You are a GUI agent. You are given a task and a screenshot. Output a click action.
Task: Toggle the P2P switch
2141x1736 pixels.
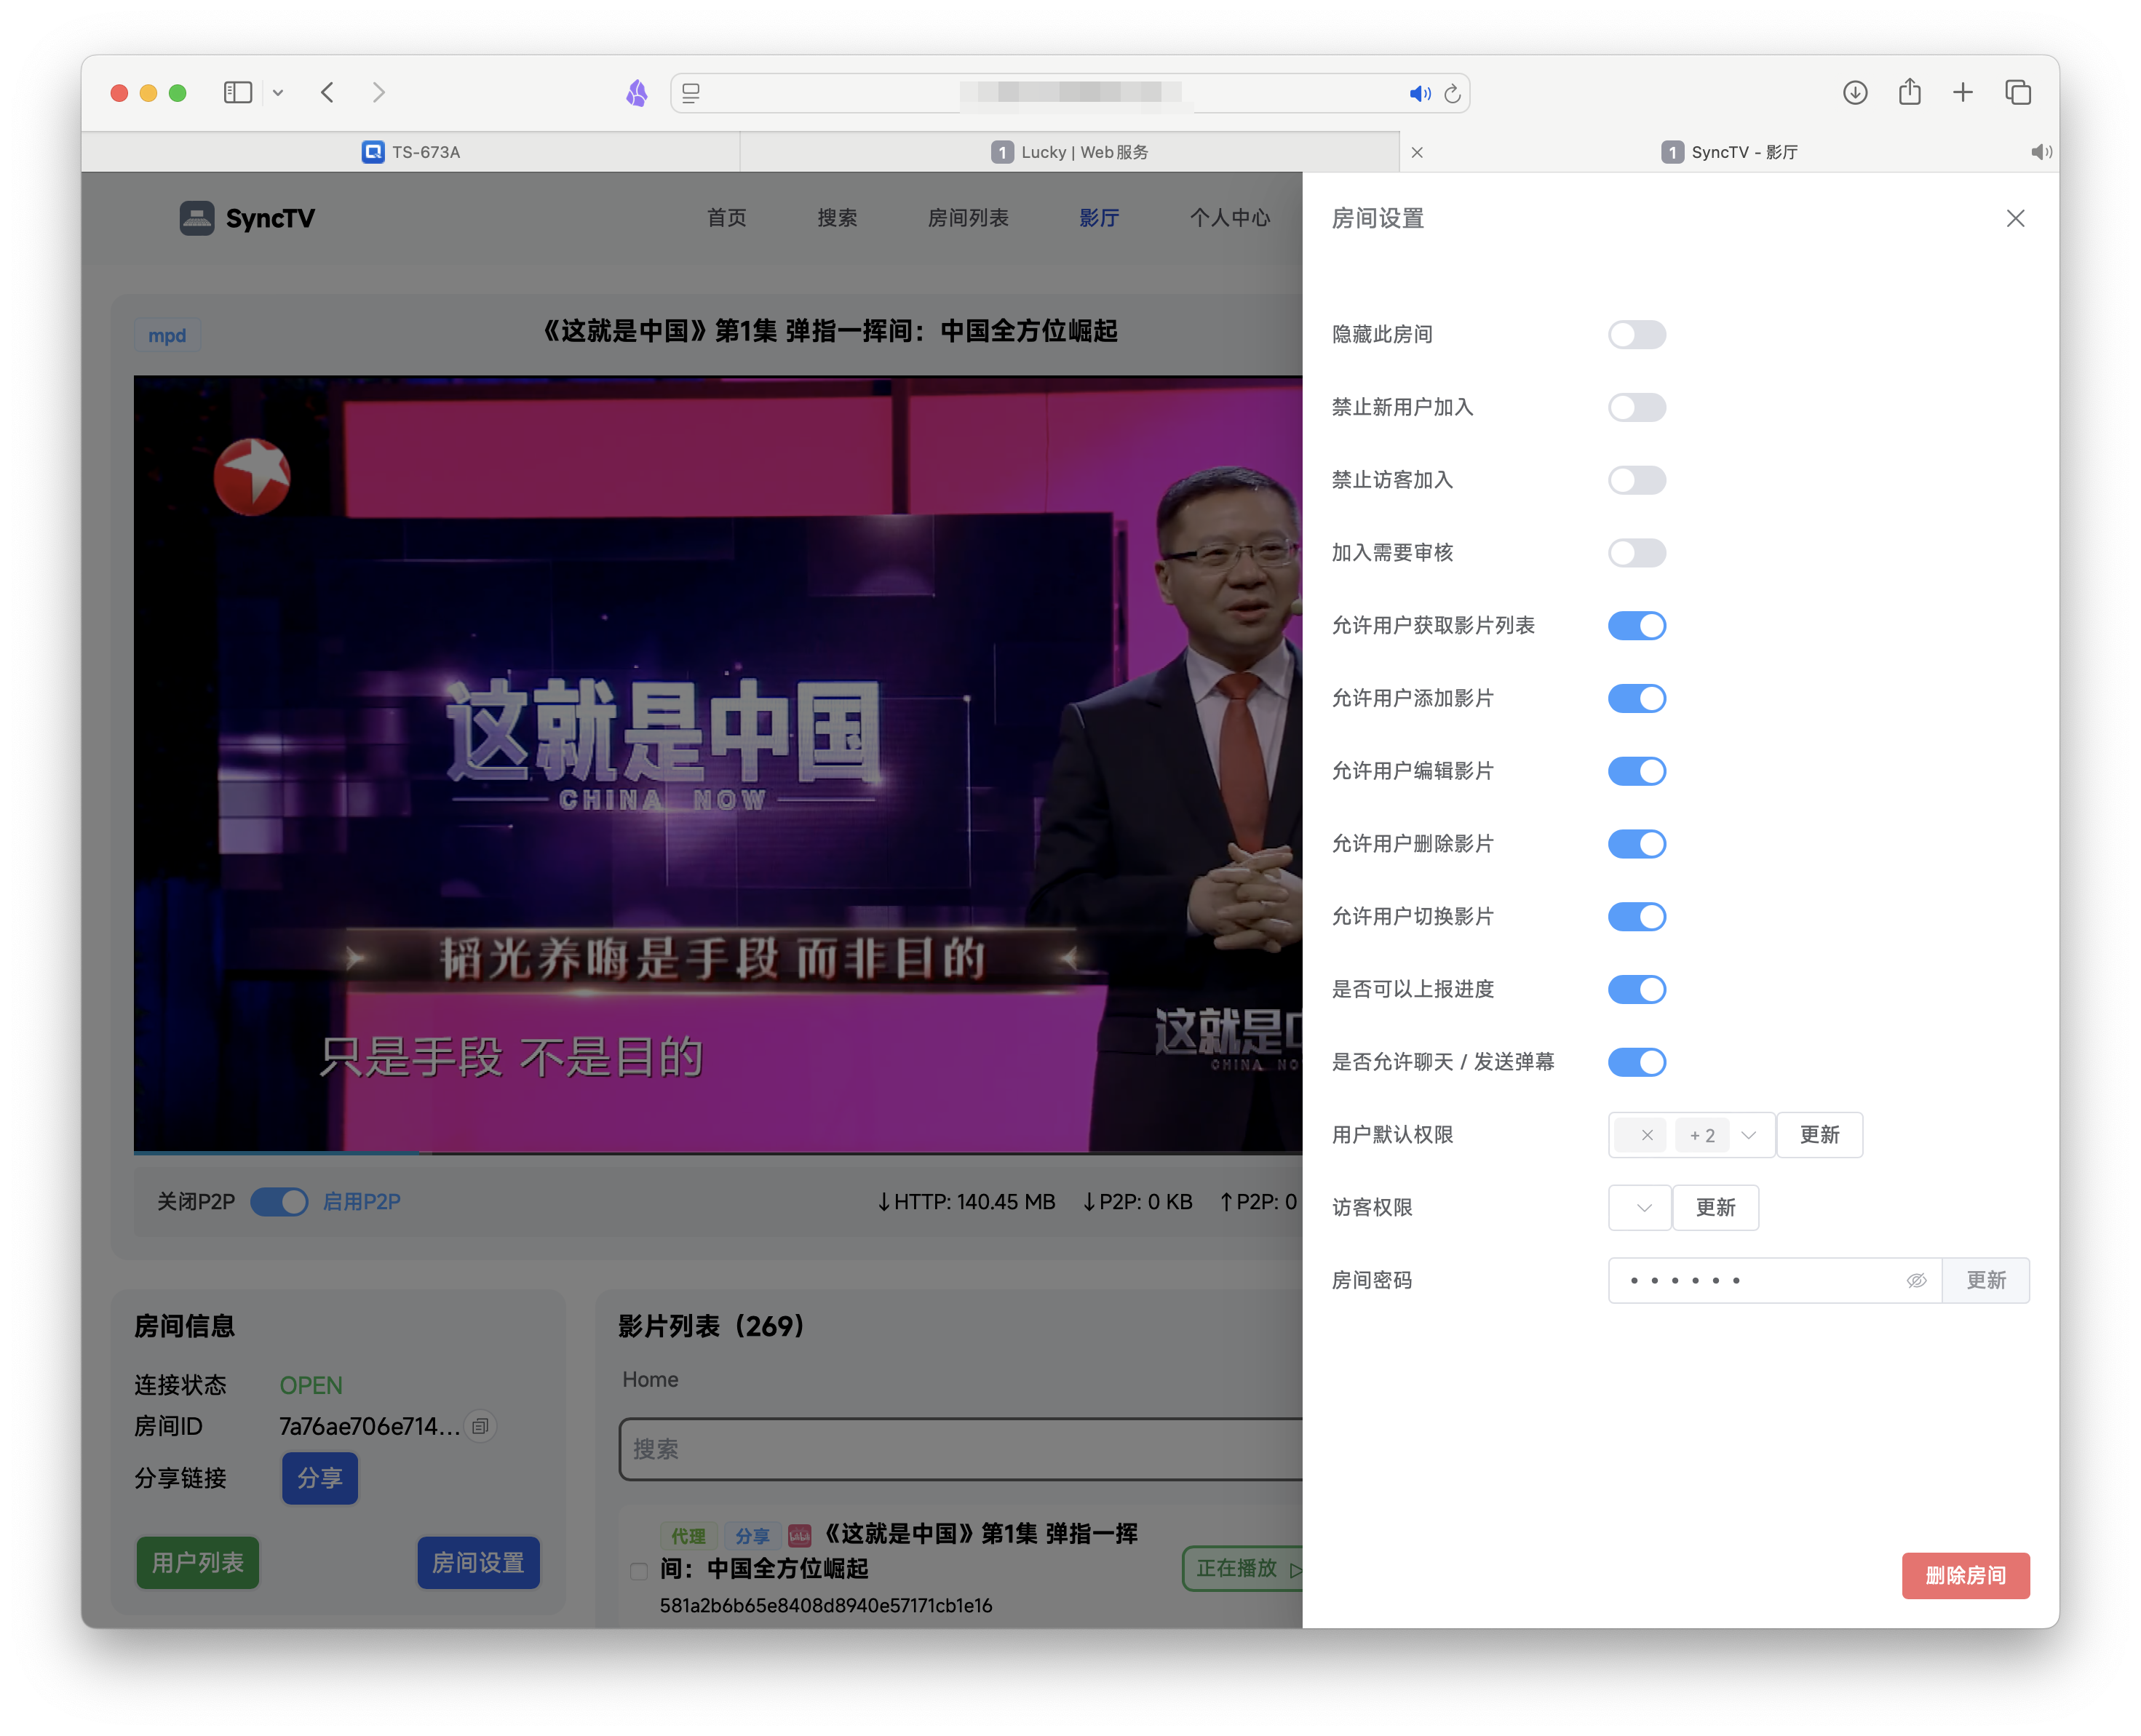coord(279,1202)
